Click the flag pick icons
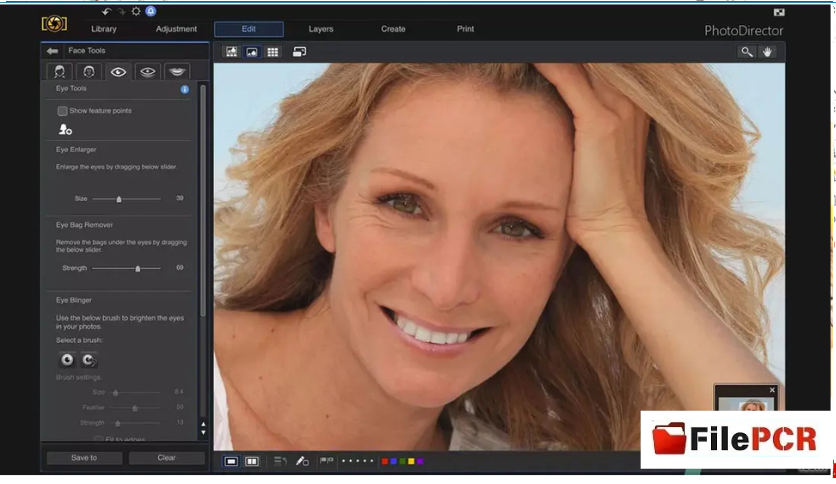Image resolution: width=836 pixels, height=484 pixels. click(x=326, y=461)
